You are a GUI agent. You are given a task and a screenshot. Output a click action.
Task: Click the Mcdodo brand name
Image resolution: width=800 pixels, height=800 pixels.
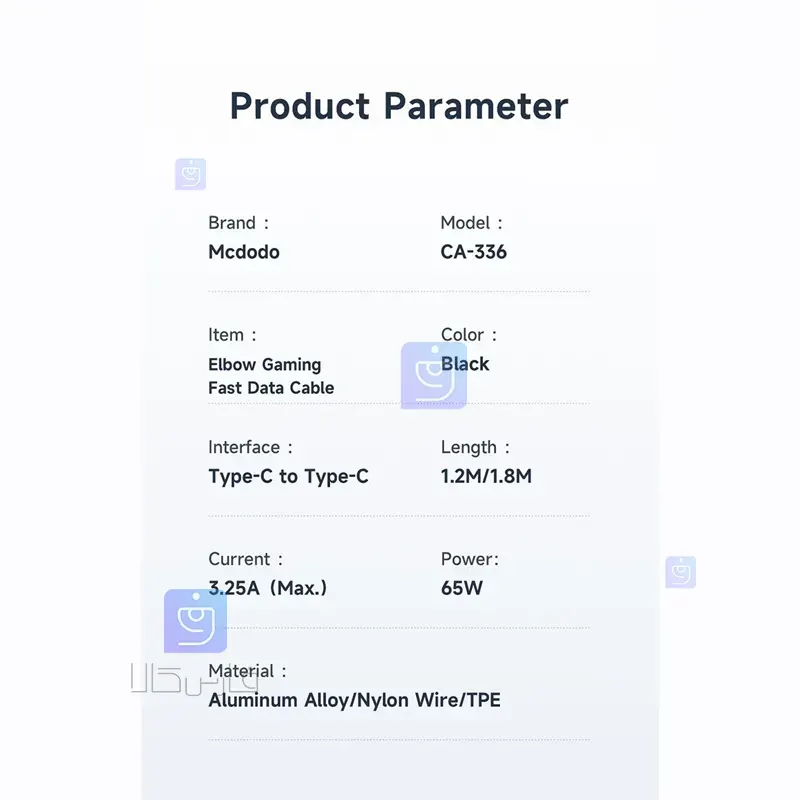[244, 252]
